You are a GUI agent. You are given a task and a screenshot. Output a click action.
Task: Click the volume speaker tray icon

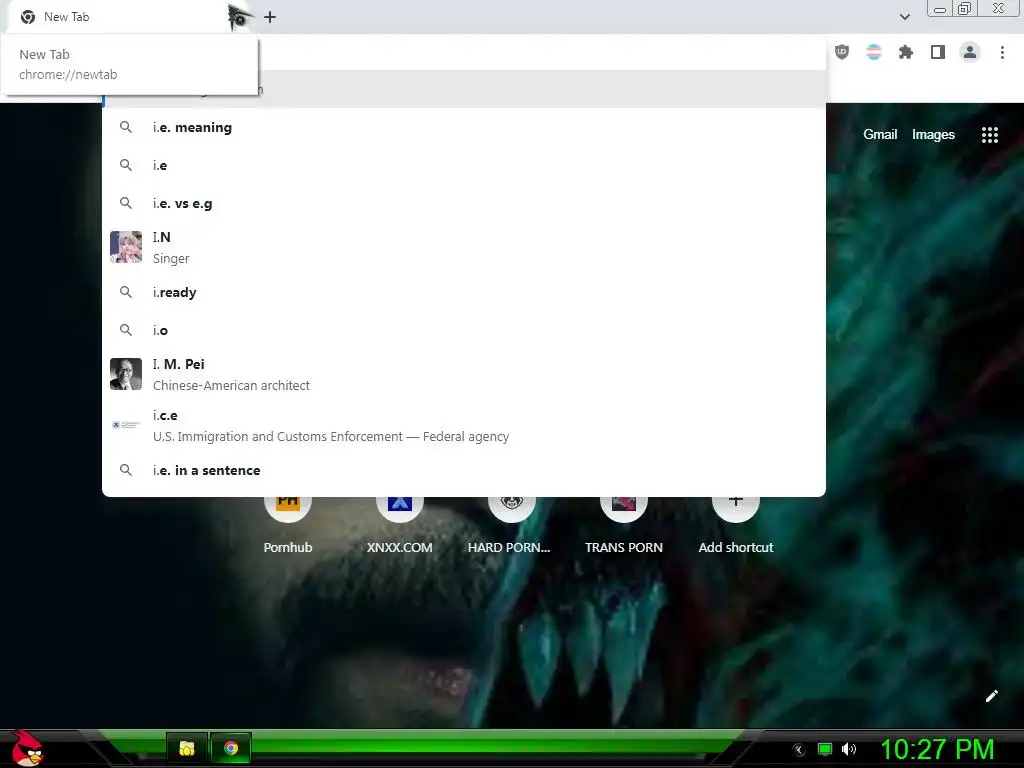848,749
